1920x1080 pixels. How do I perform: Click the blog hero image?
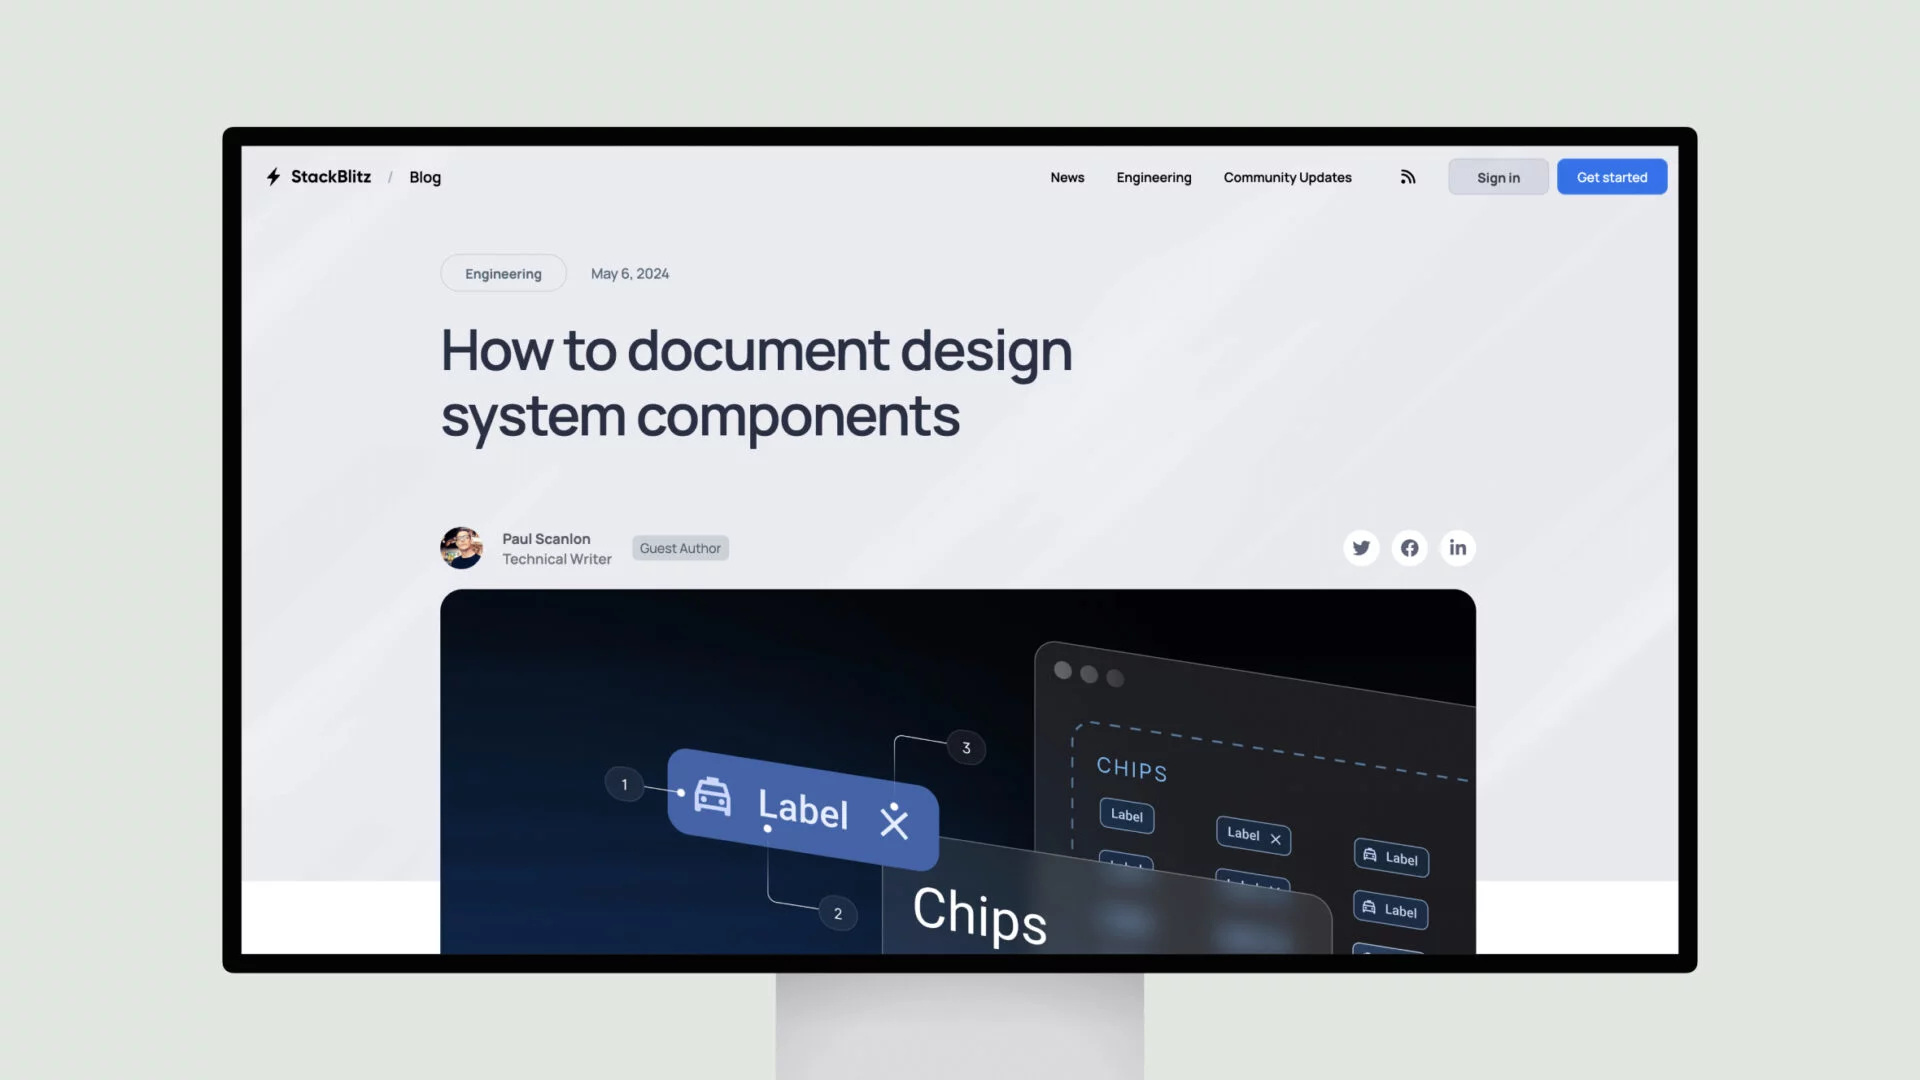pyautogui.click(x=959, y=773)
